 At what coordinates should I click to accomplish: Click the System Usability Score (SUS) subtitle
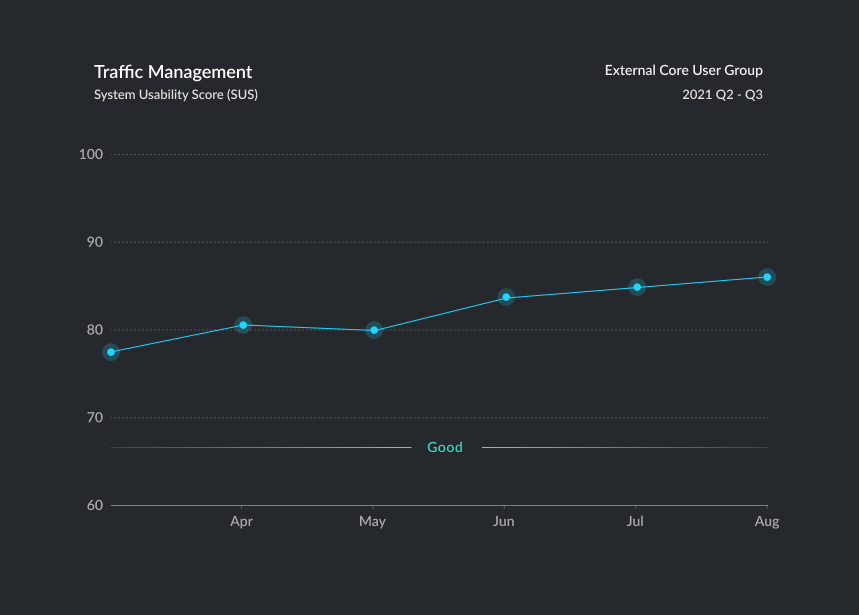click(x=176, y=95)
